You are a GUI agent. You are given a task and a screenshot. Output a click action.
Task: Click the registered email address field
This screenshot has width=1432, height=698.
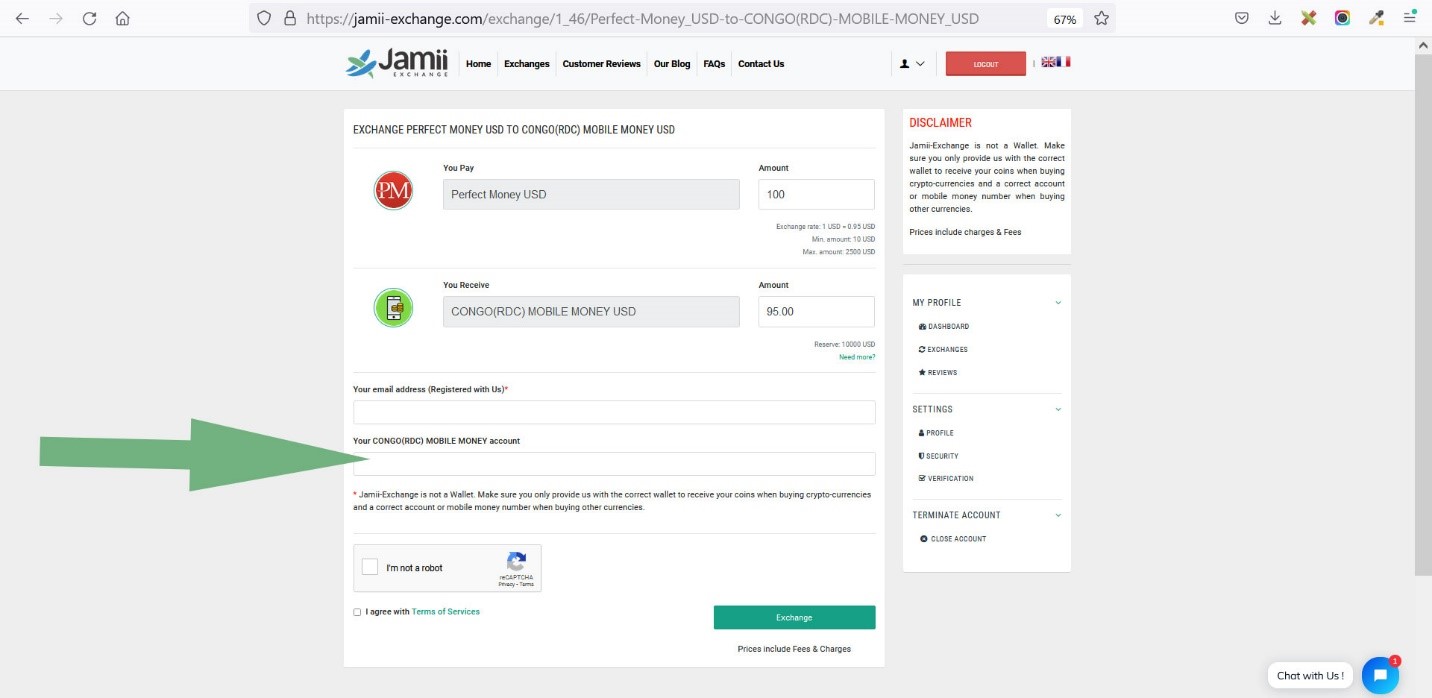tap(614, 412)
